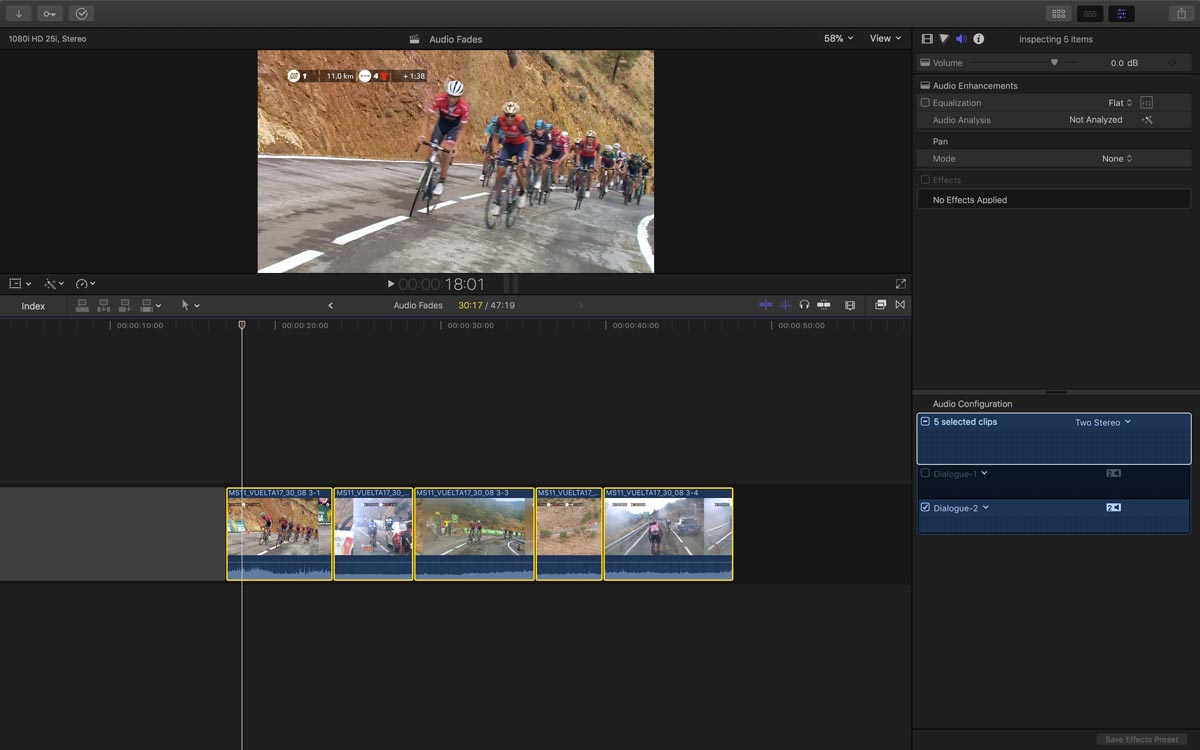Open the effects browser icon
The height and width of the screenshot is (750, 1200).
coord(880,305)
